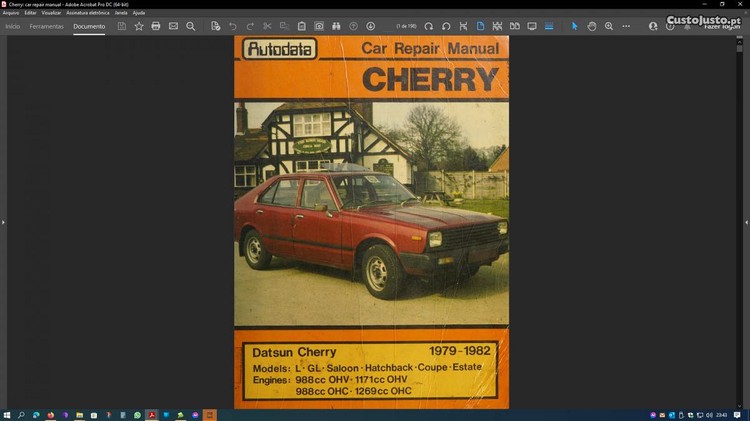750x421 pixels.
Task: Send the document by email using the envelope icon
Action: [173, 26]
